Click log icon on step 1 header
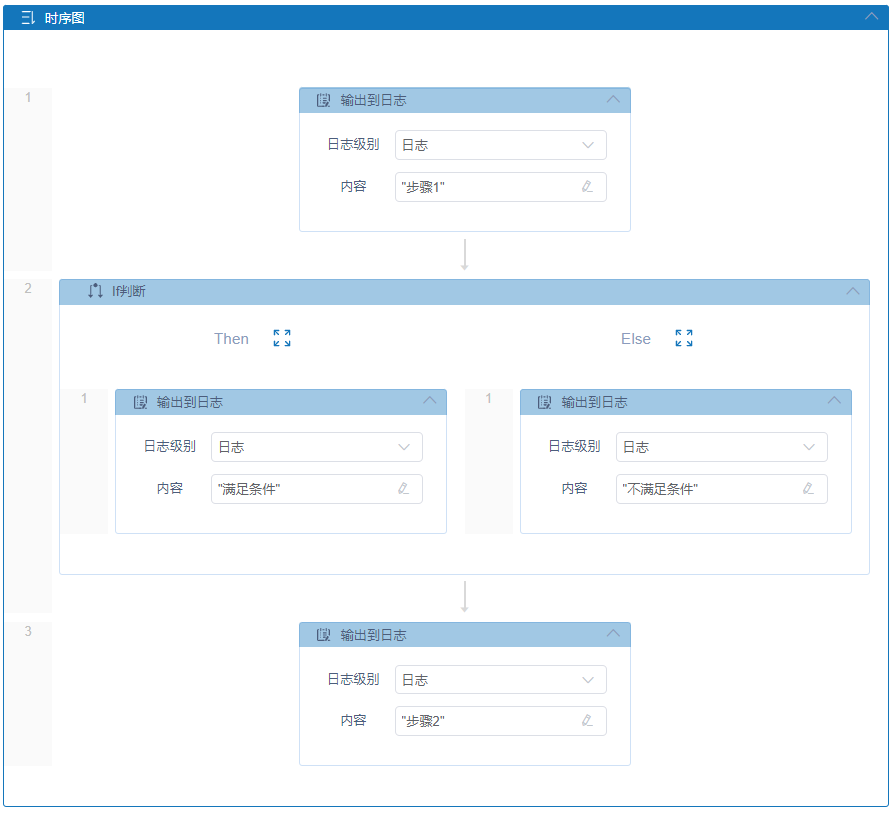Viewport: 891px width, 813px height. [323, 100]
